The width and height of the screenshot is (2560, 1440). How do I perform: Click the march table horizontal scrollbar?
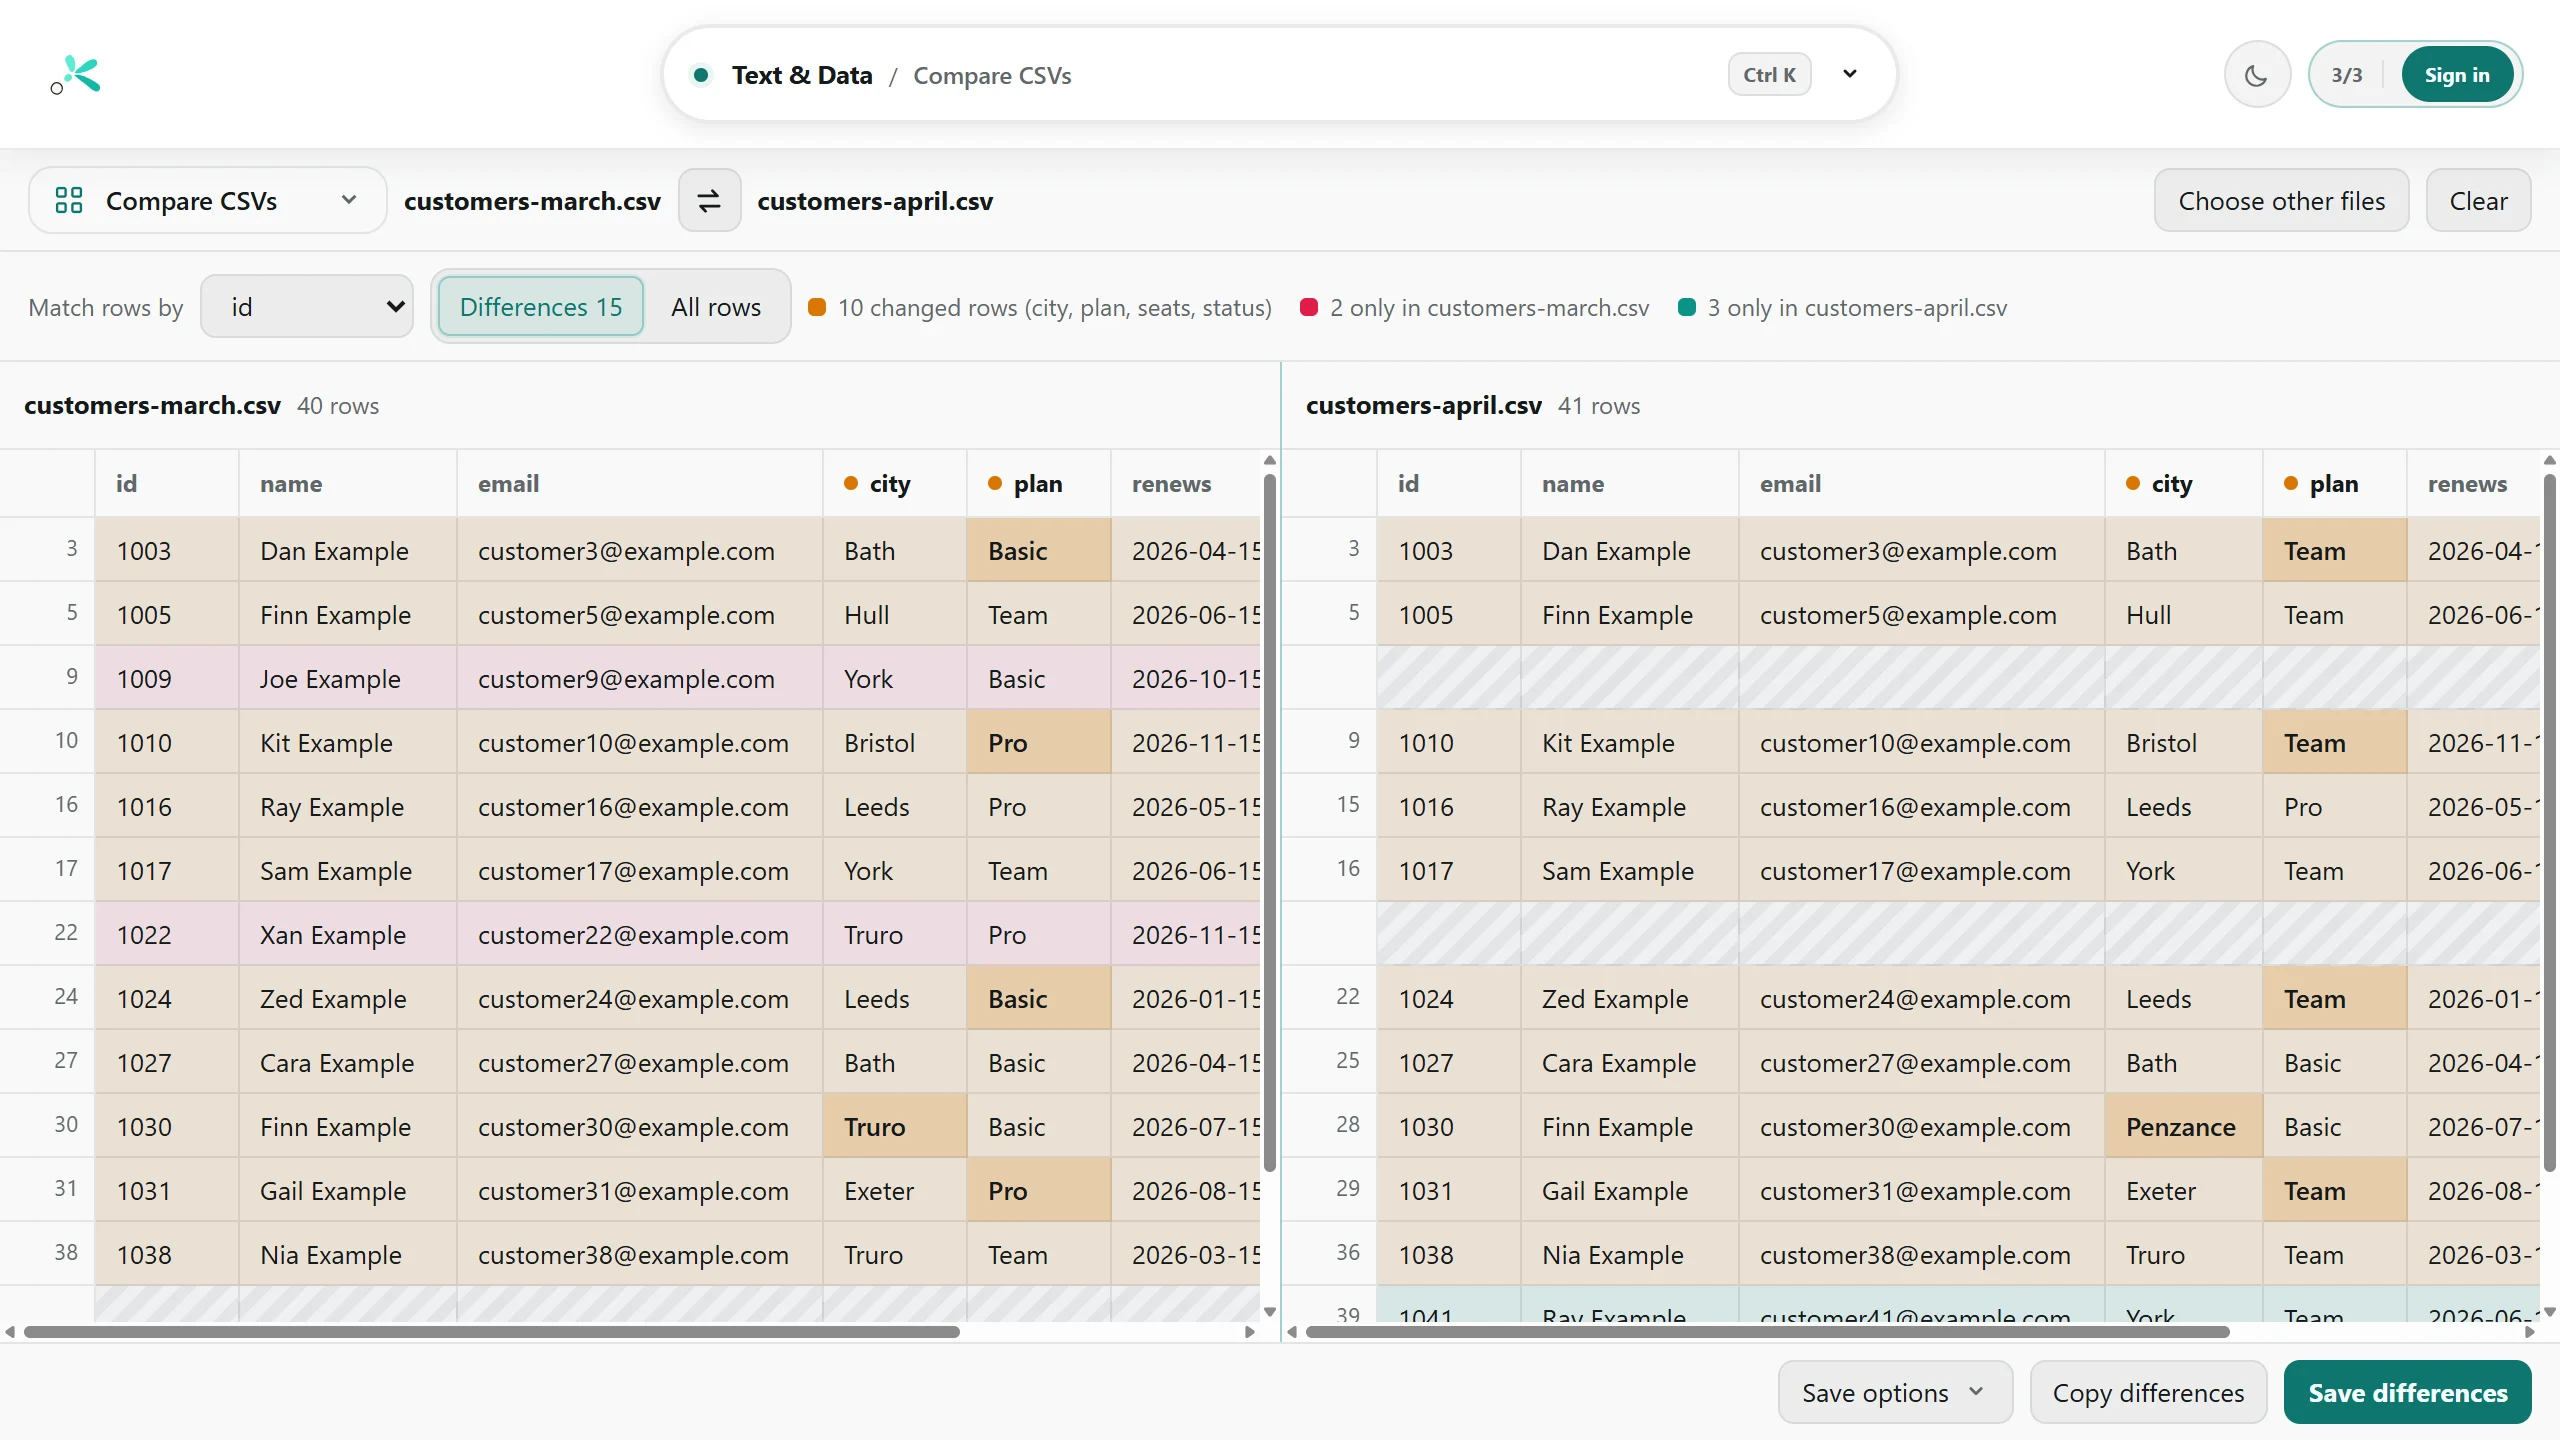coord(491,1332)
